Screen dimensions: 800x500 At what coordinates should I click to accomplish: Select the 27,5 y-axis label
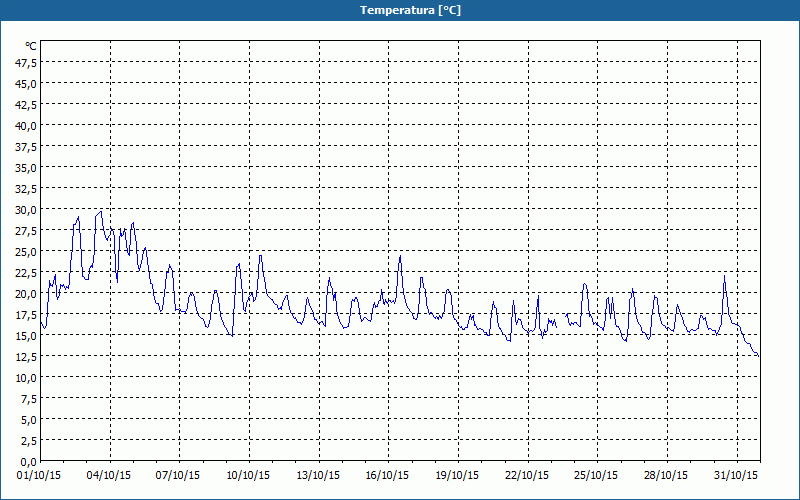pos(27,231)
